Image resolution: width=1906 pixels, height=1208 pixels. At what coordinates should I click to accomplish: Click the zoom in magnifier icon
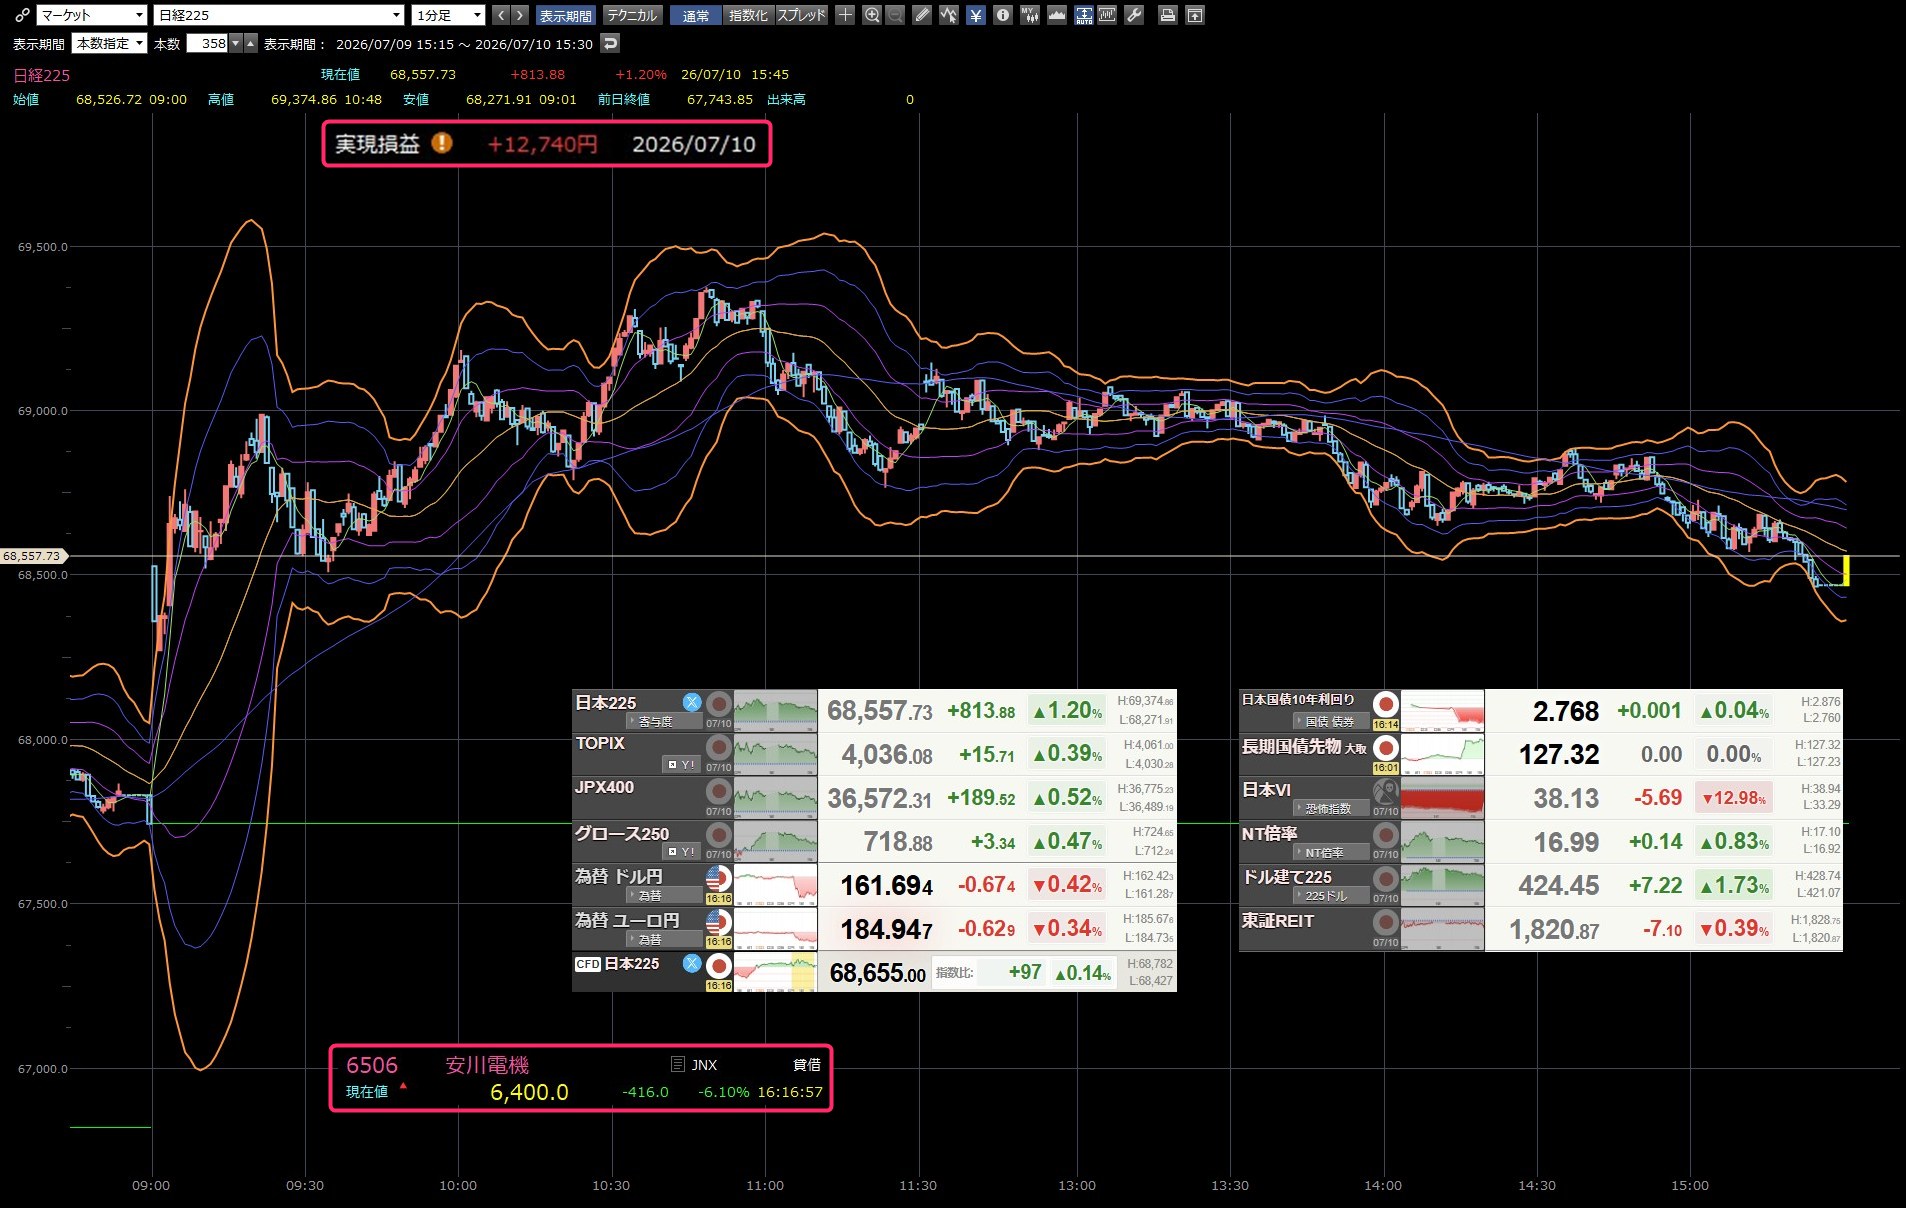[x=872, y=15]
